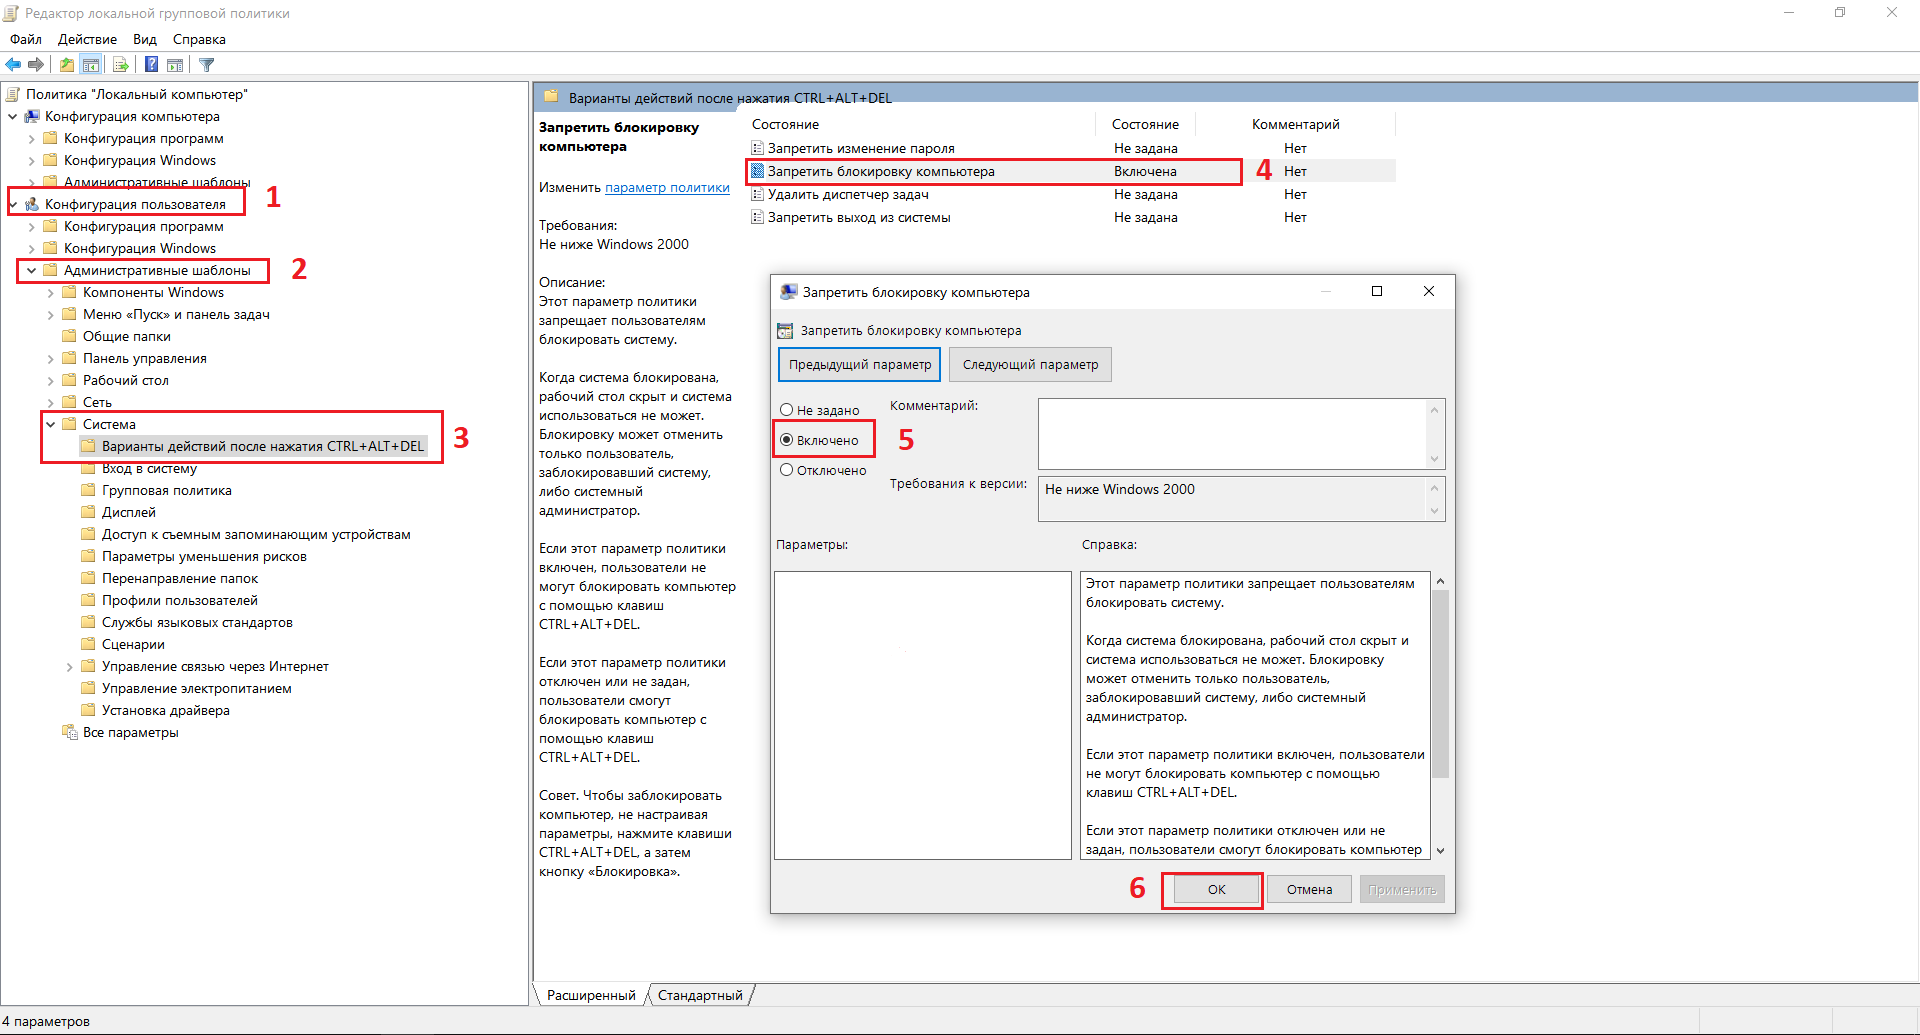Open the Файл menu
1920x1035 pixels.
[x=26, y=39]
